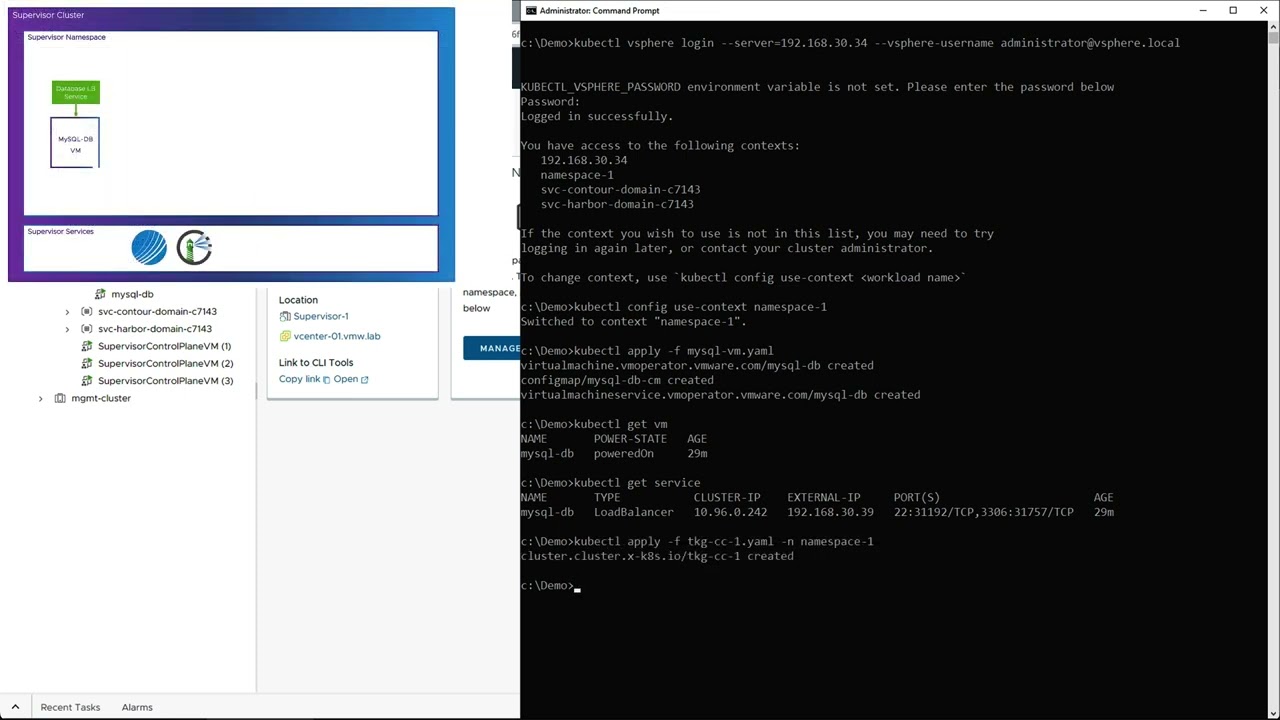Click 'Logged in successfully.' text
Screen dimensions: 1280x720
coord(597,116)
